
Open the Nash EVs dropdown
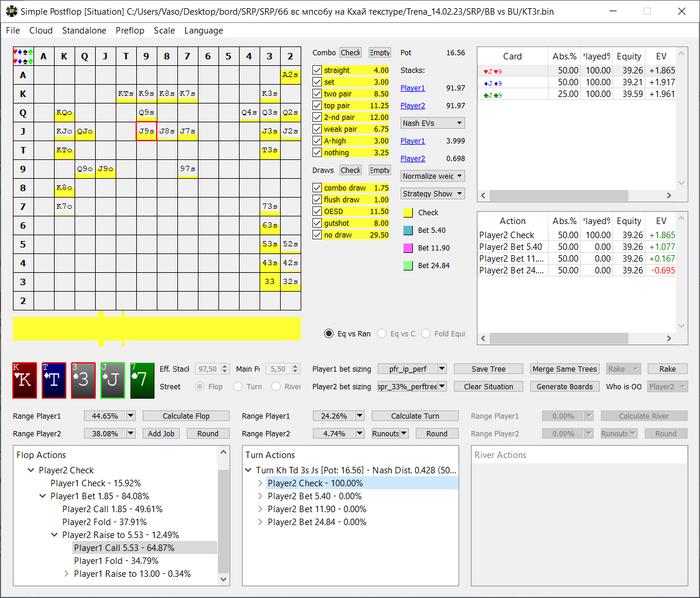pyautogui.click(x=430, y=123)
